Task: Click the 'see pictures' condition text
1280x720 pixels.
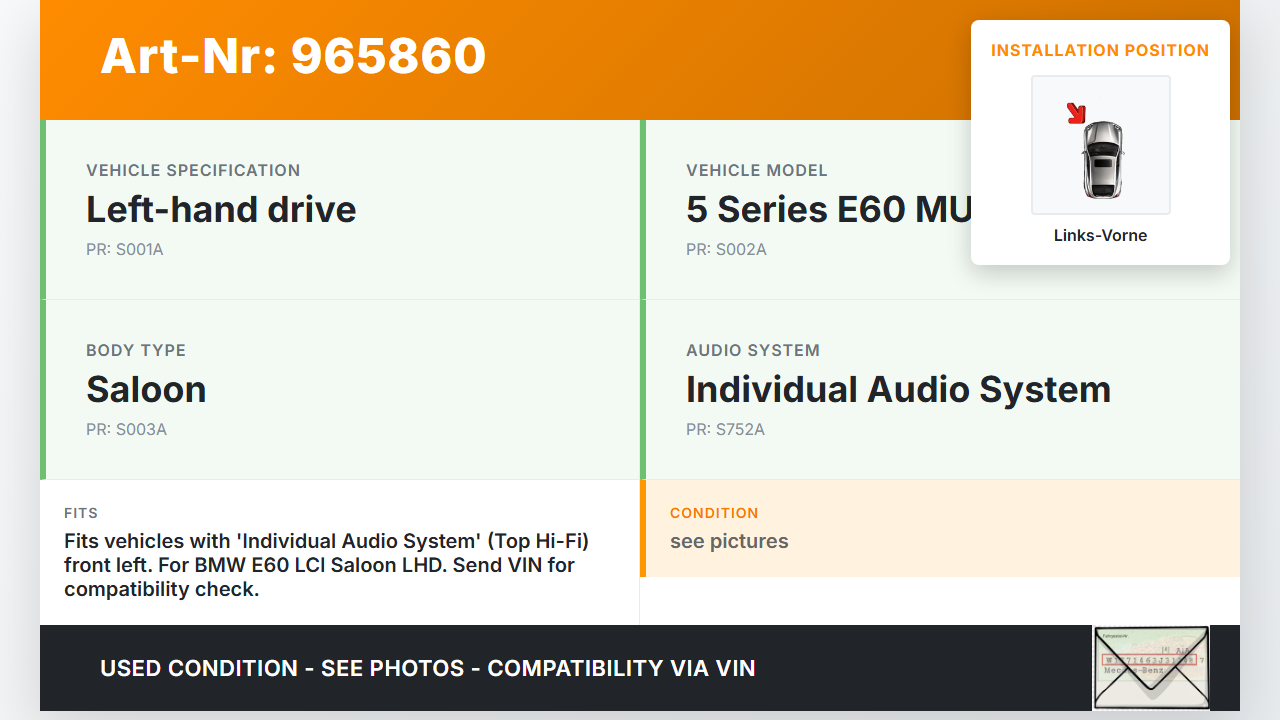Action: (729, 541)
